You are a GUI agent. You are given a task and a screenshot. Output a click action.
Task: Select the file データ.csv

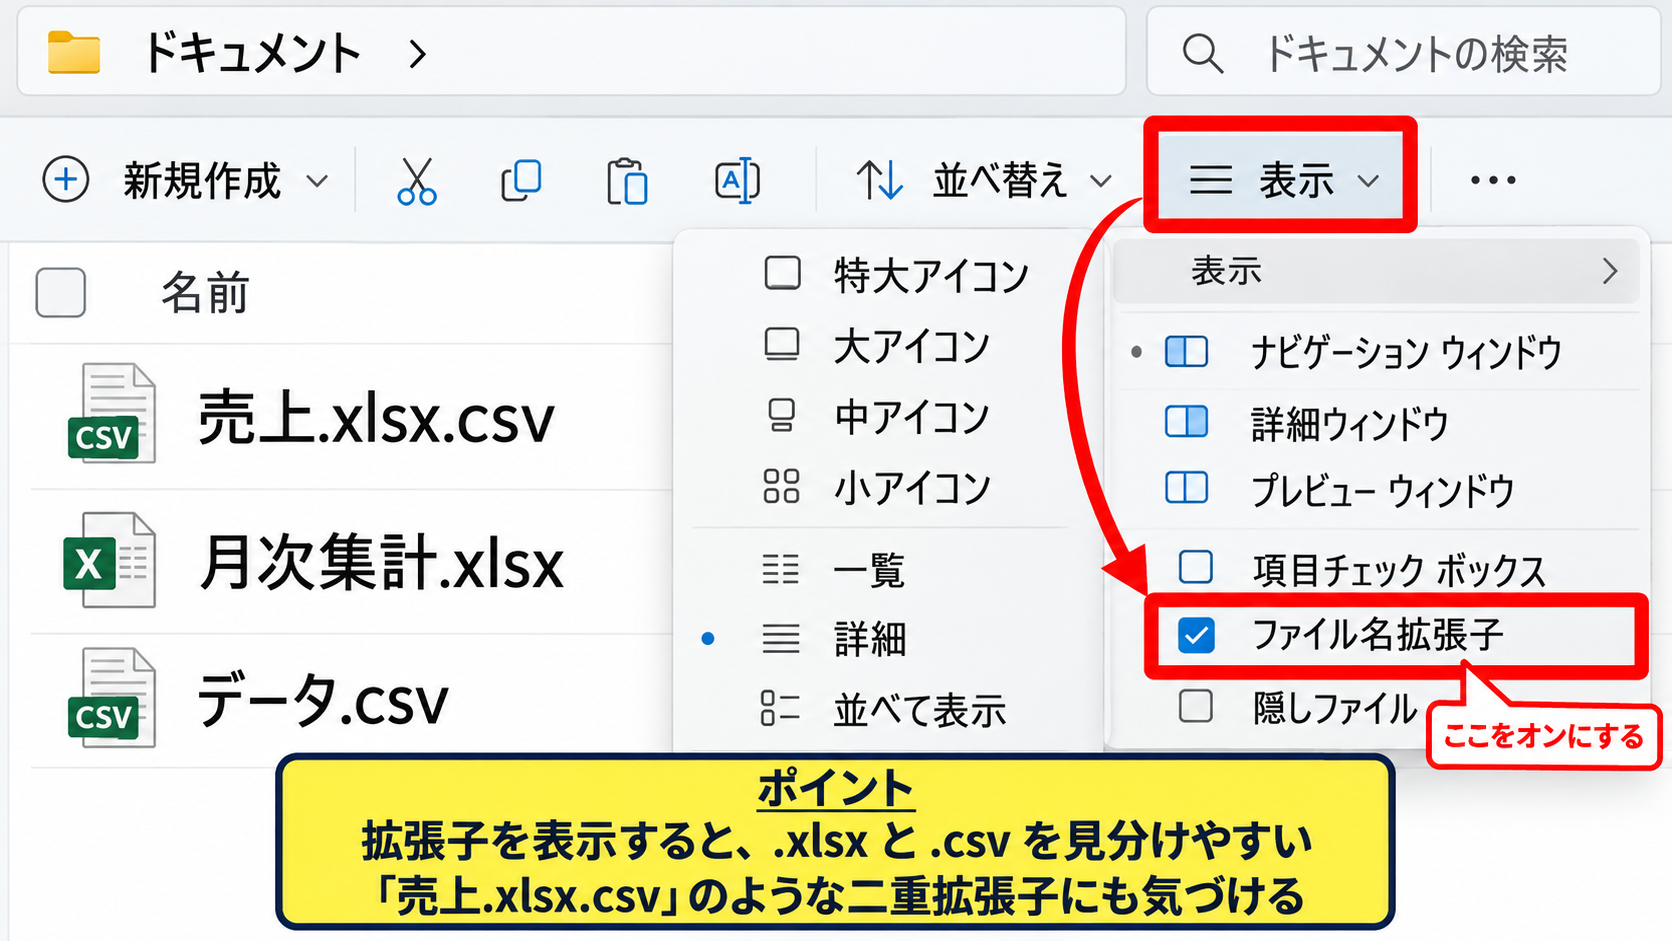coord(322,700)
